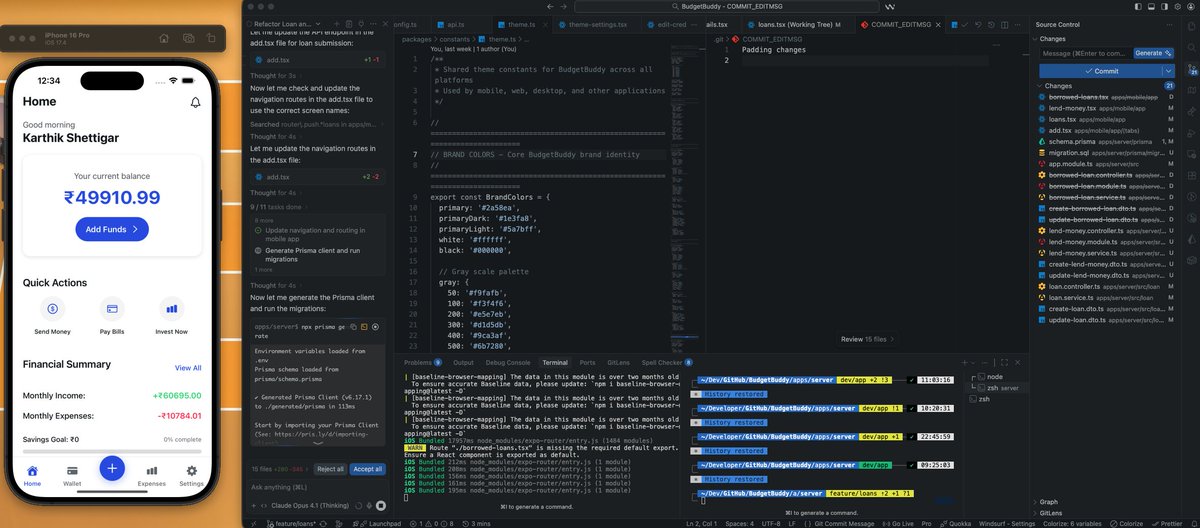Click the Review 15 files button

pos(869,339)
